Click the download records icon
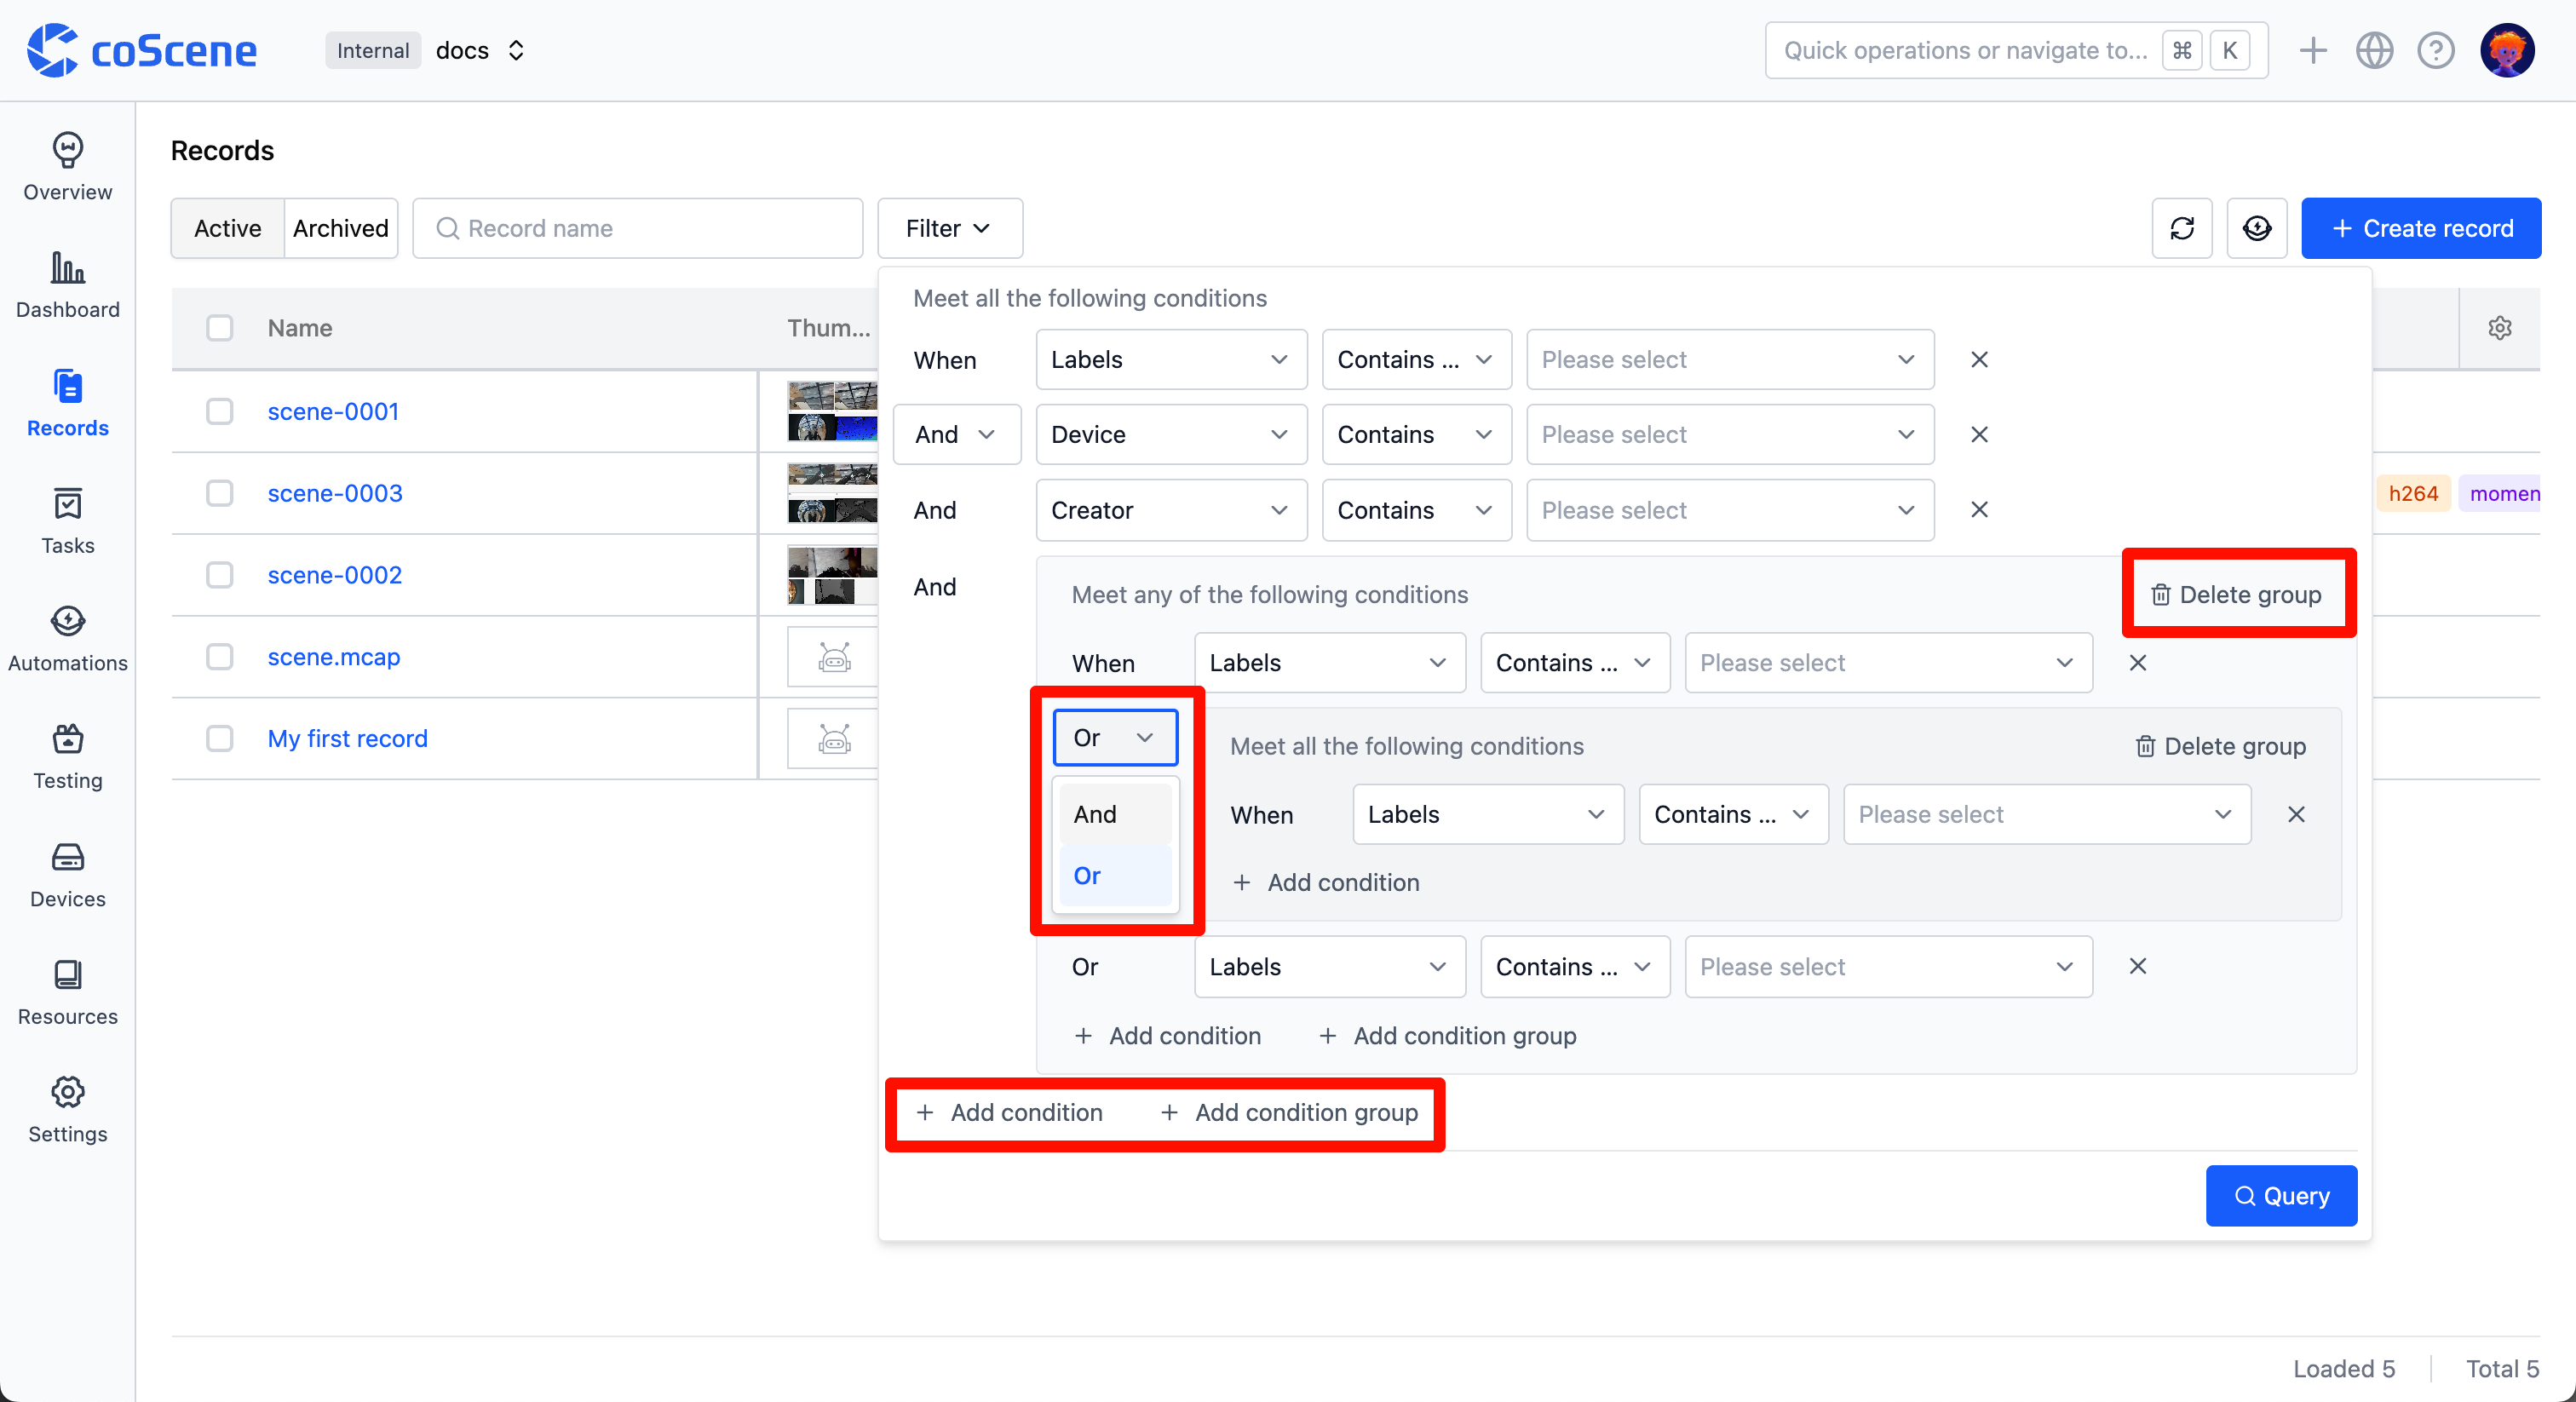Screen dimensions: 2576x1402 (2257, 228)
